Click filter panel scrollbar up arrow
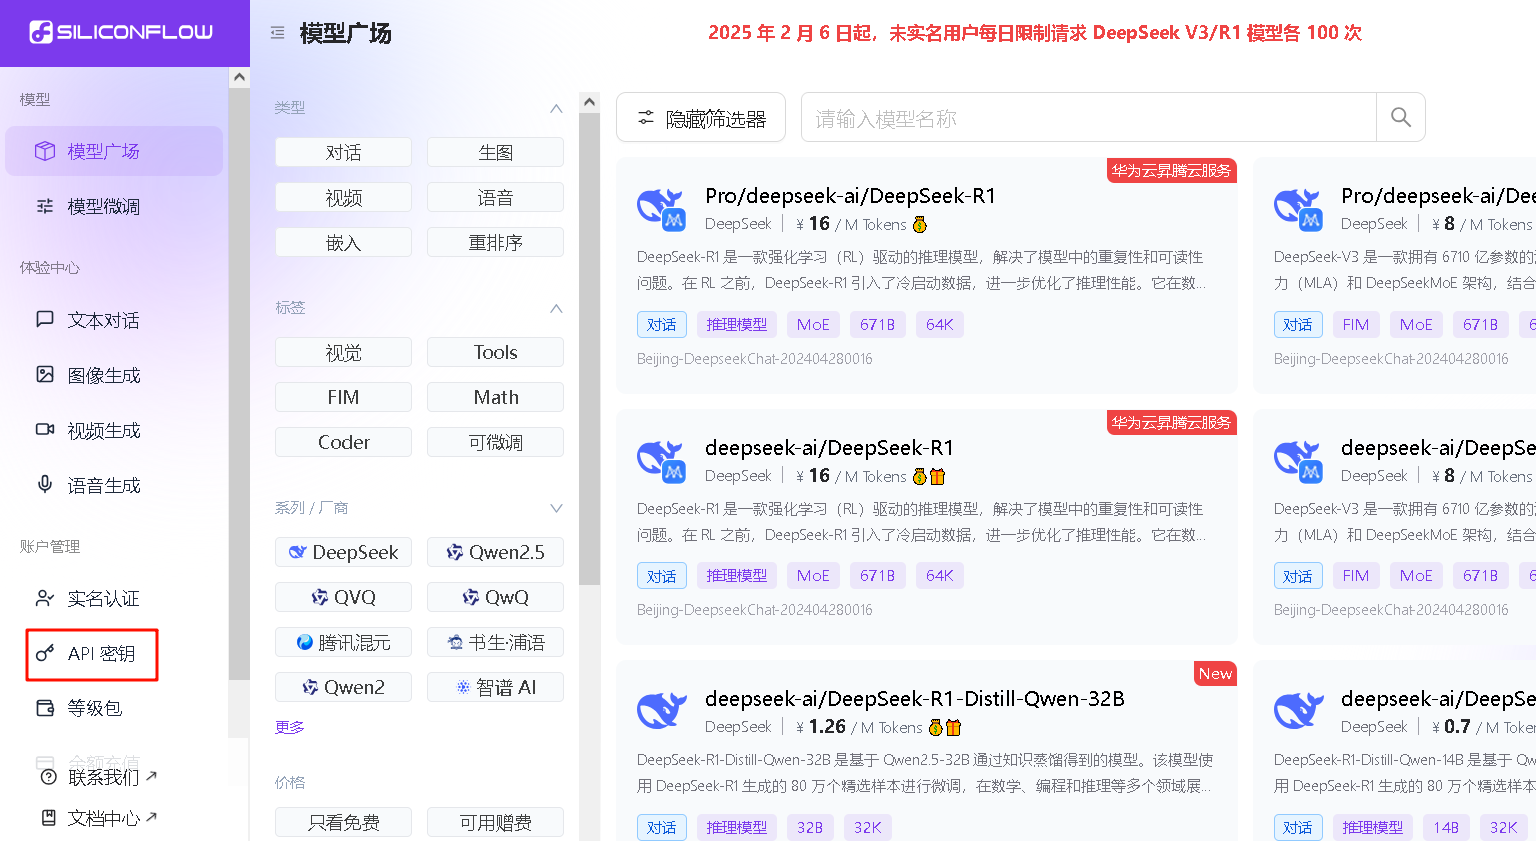 pyautogui.click(x=589, y=102)
